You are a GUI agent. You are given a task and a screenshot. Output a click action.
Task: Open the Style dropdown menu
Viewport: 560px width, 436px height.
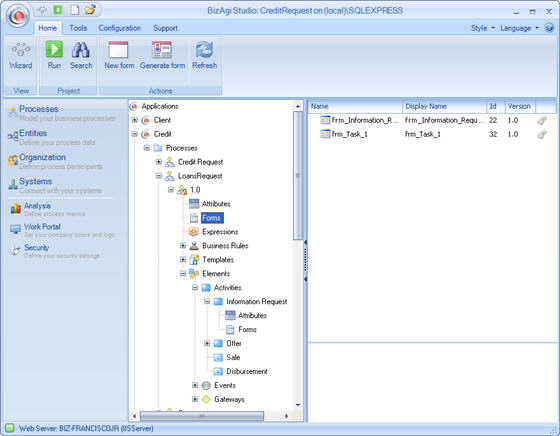[482, 28]
